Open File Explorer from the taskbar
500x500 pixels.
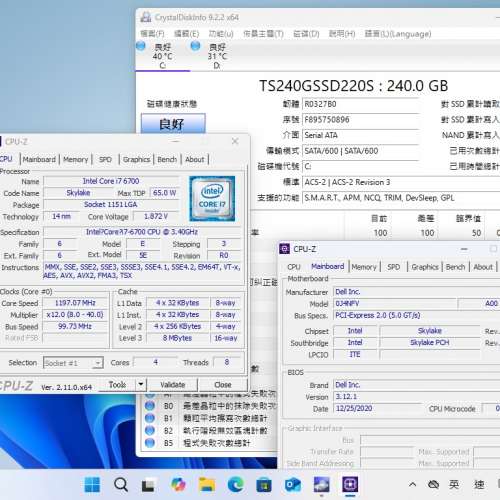(x=207, y=484)
